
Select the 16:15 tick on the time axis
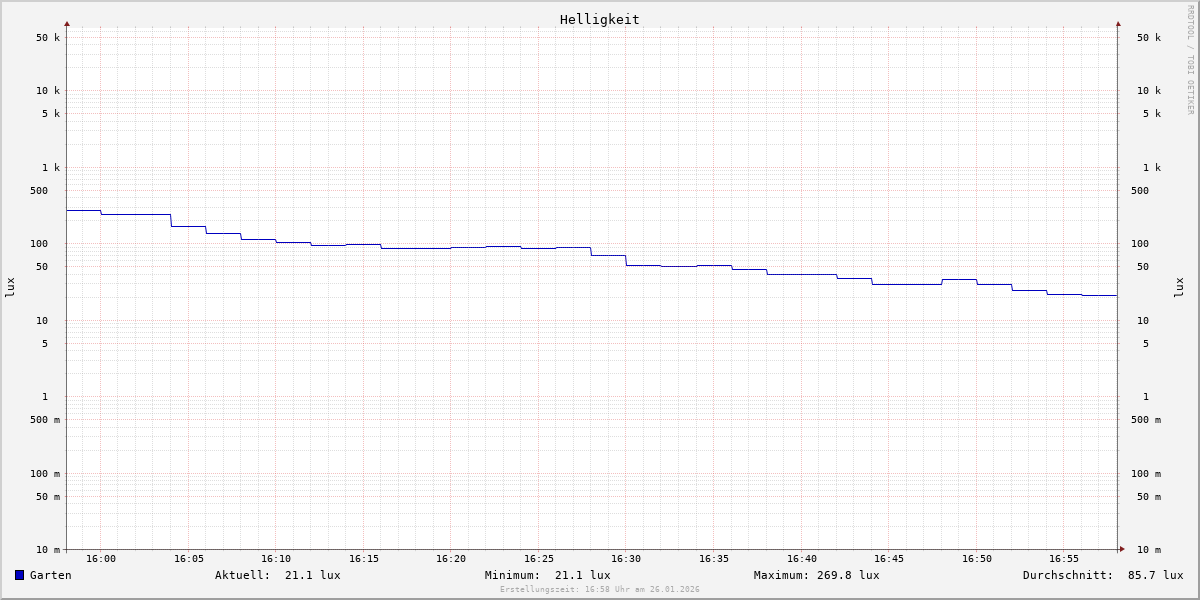[x=364, y=559]
